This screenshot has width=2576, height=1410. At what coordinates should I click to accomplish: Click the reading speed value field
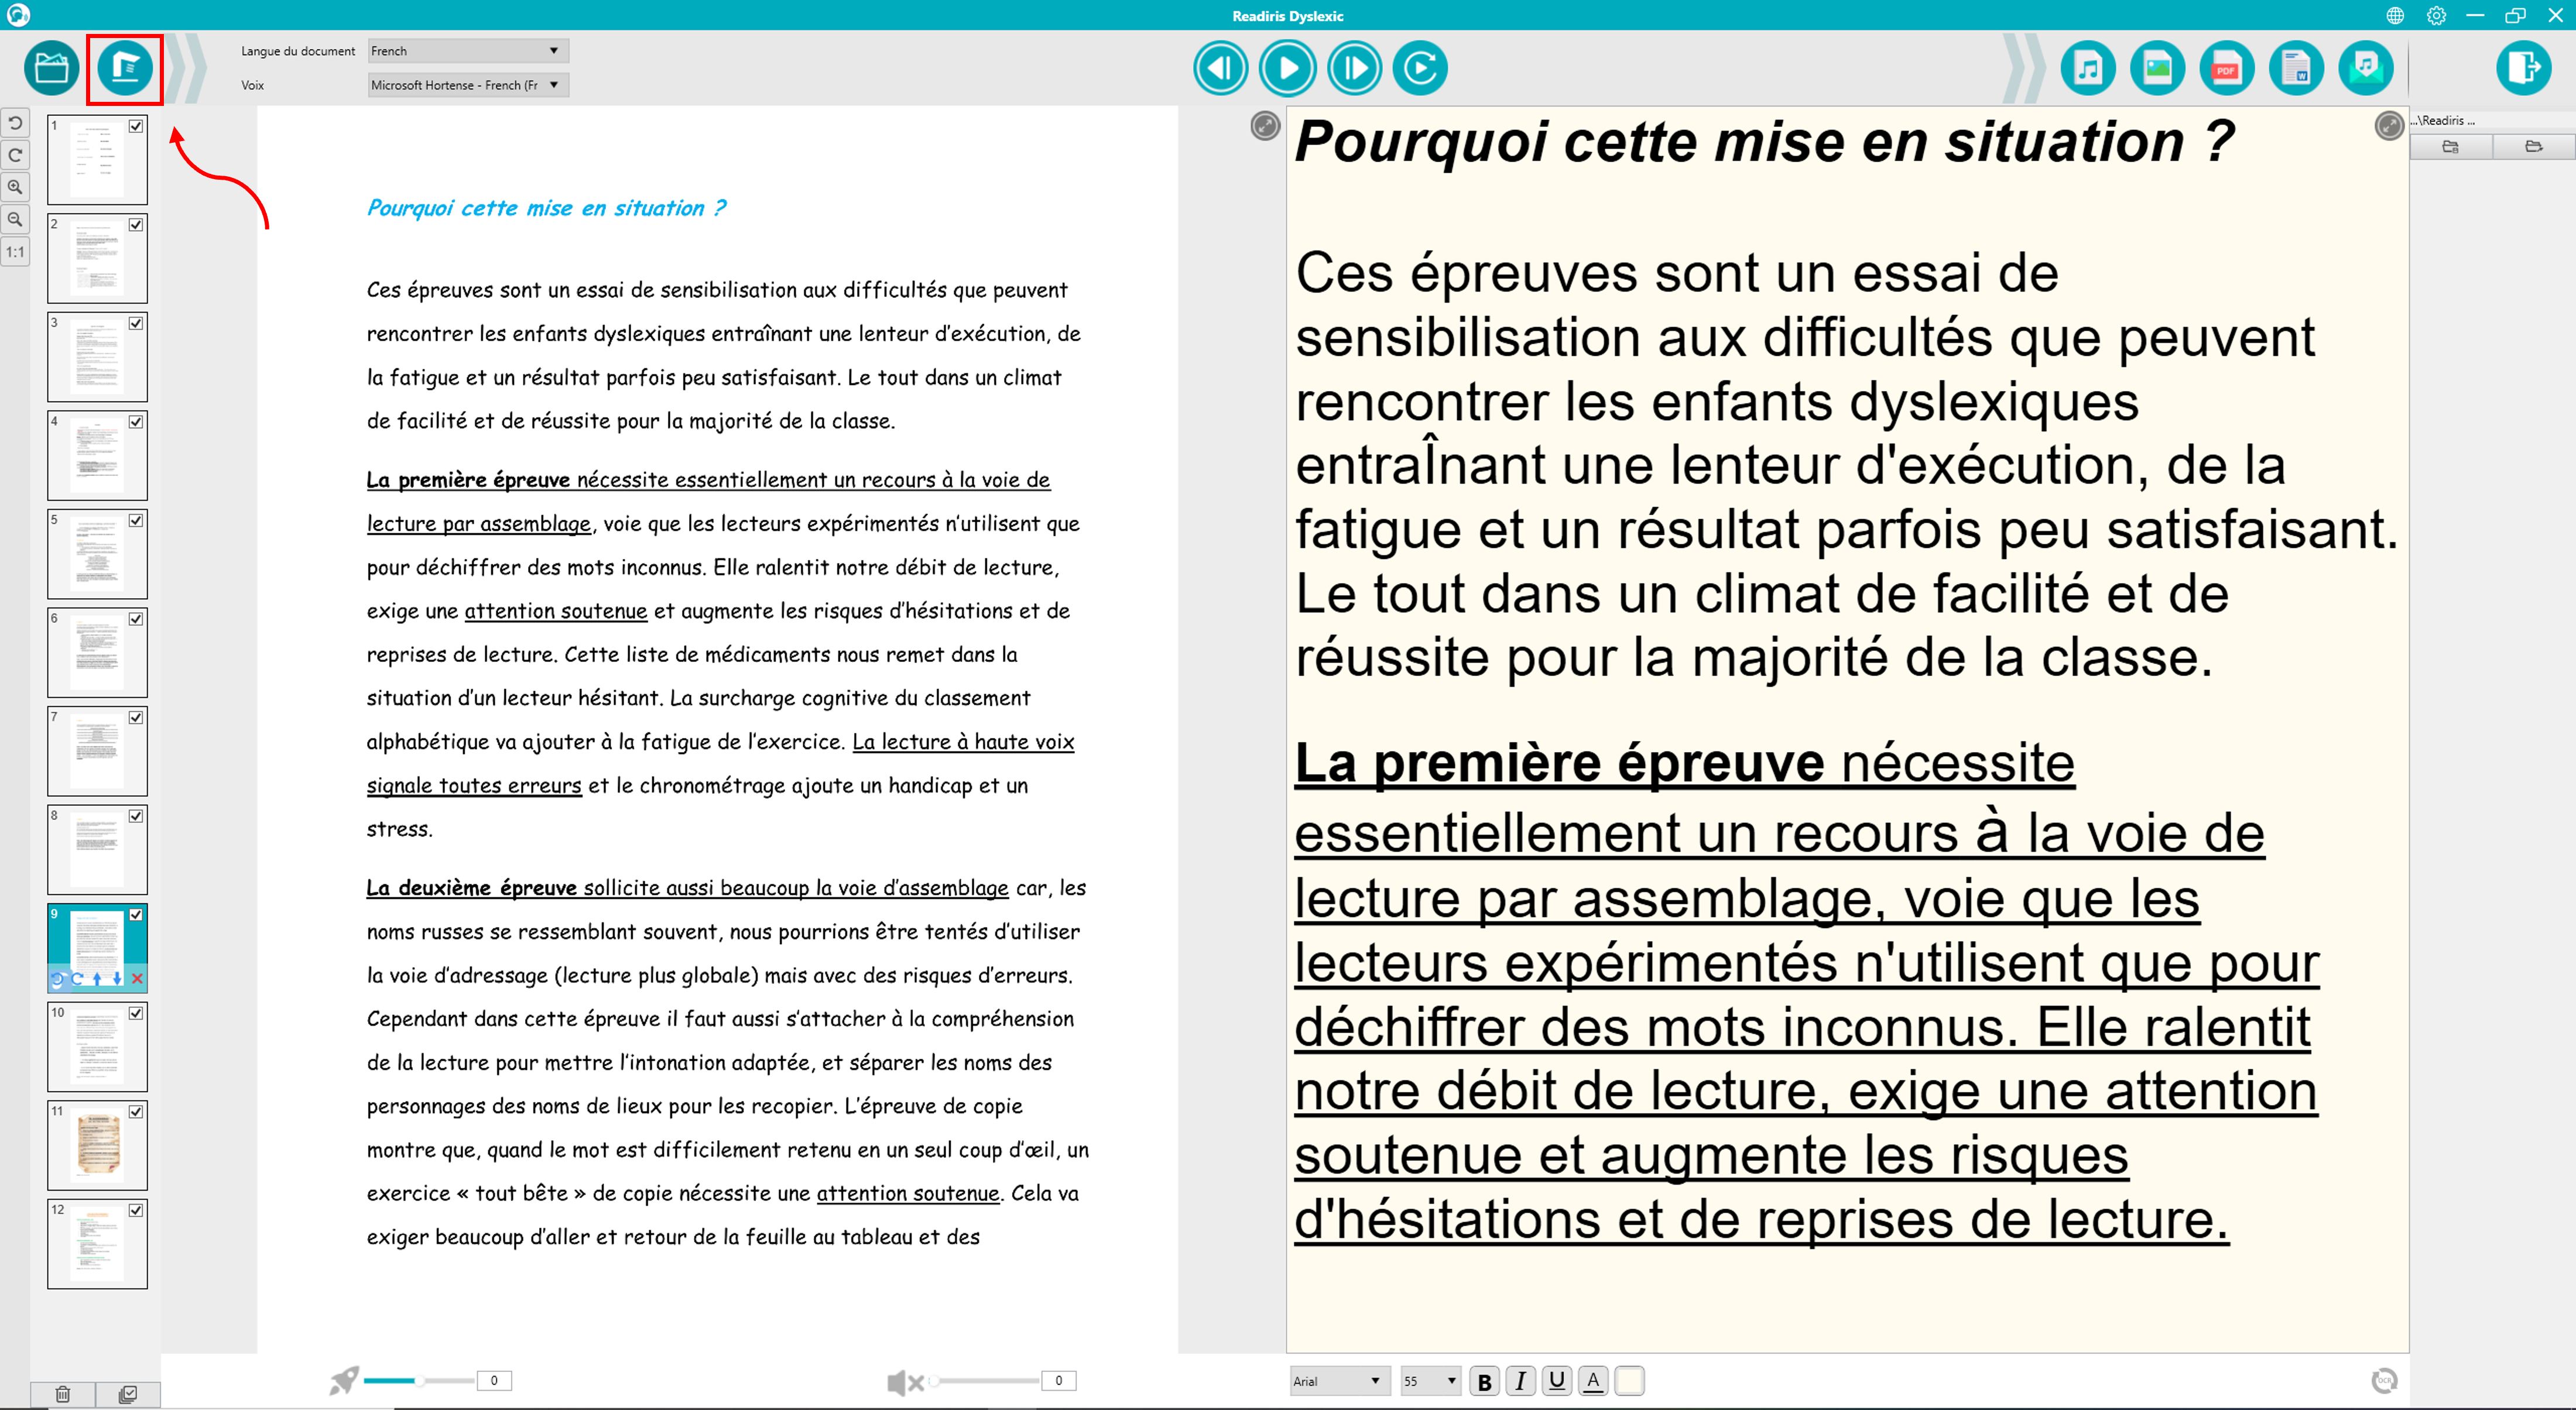pyautogui.click(x=494, y=1381)
